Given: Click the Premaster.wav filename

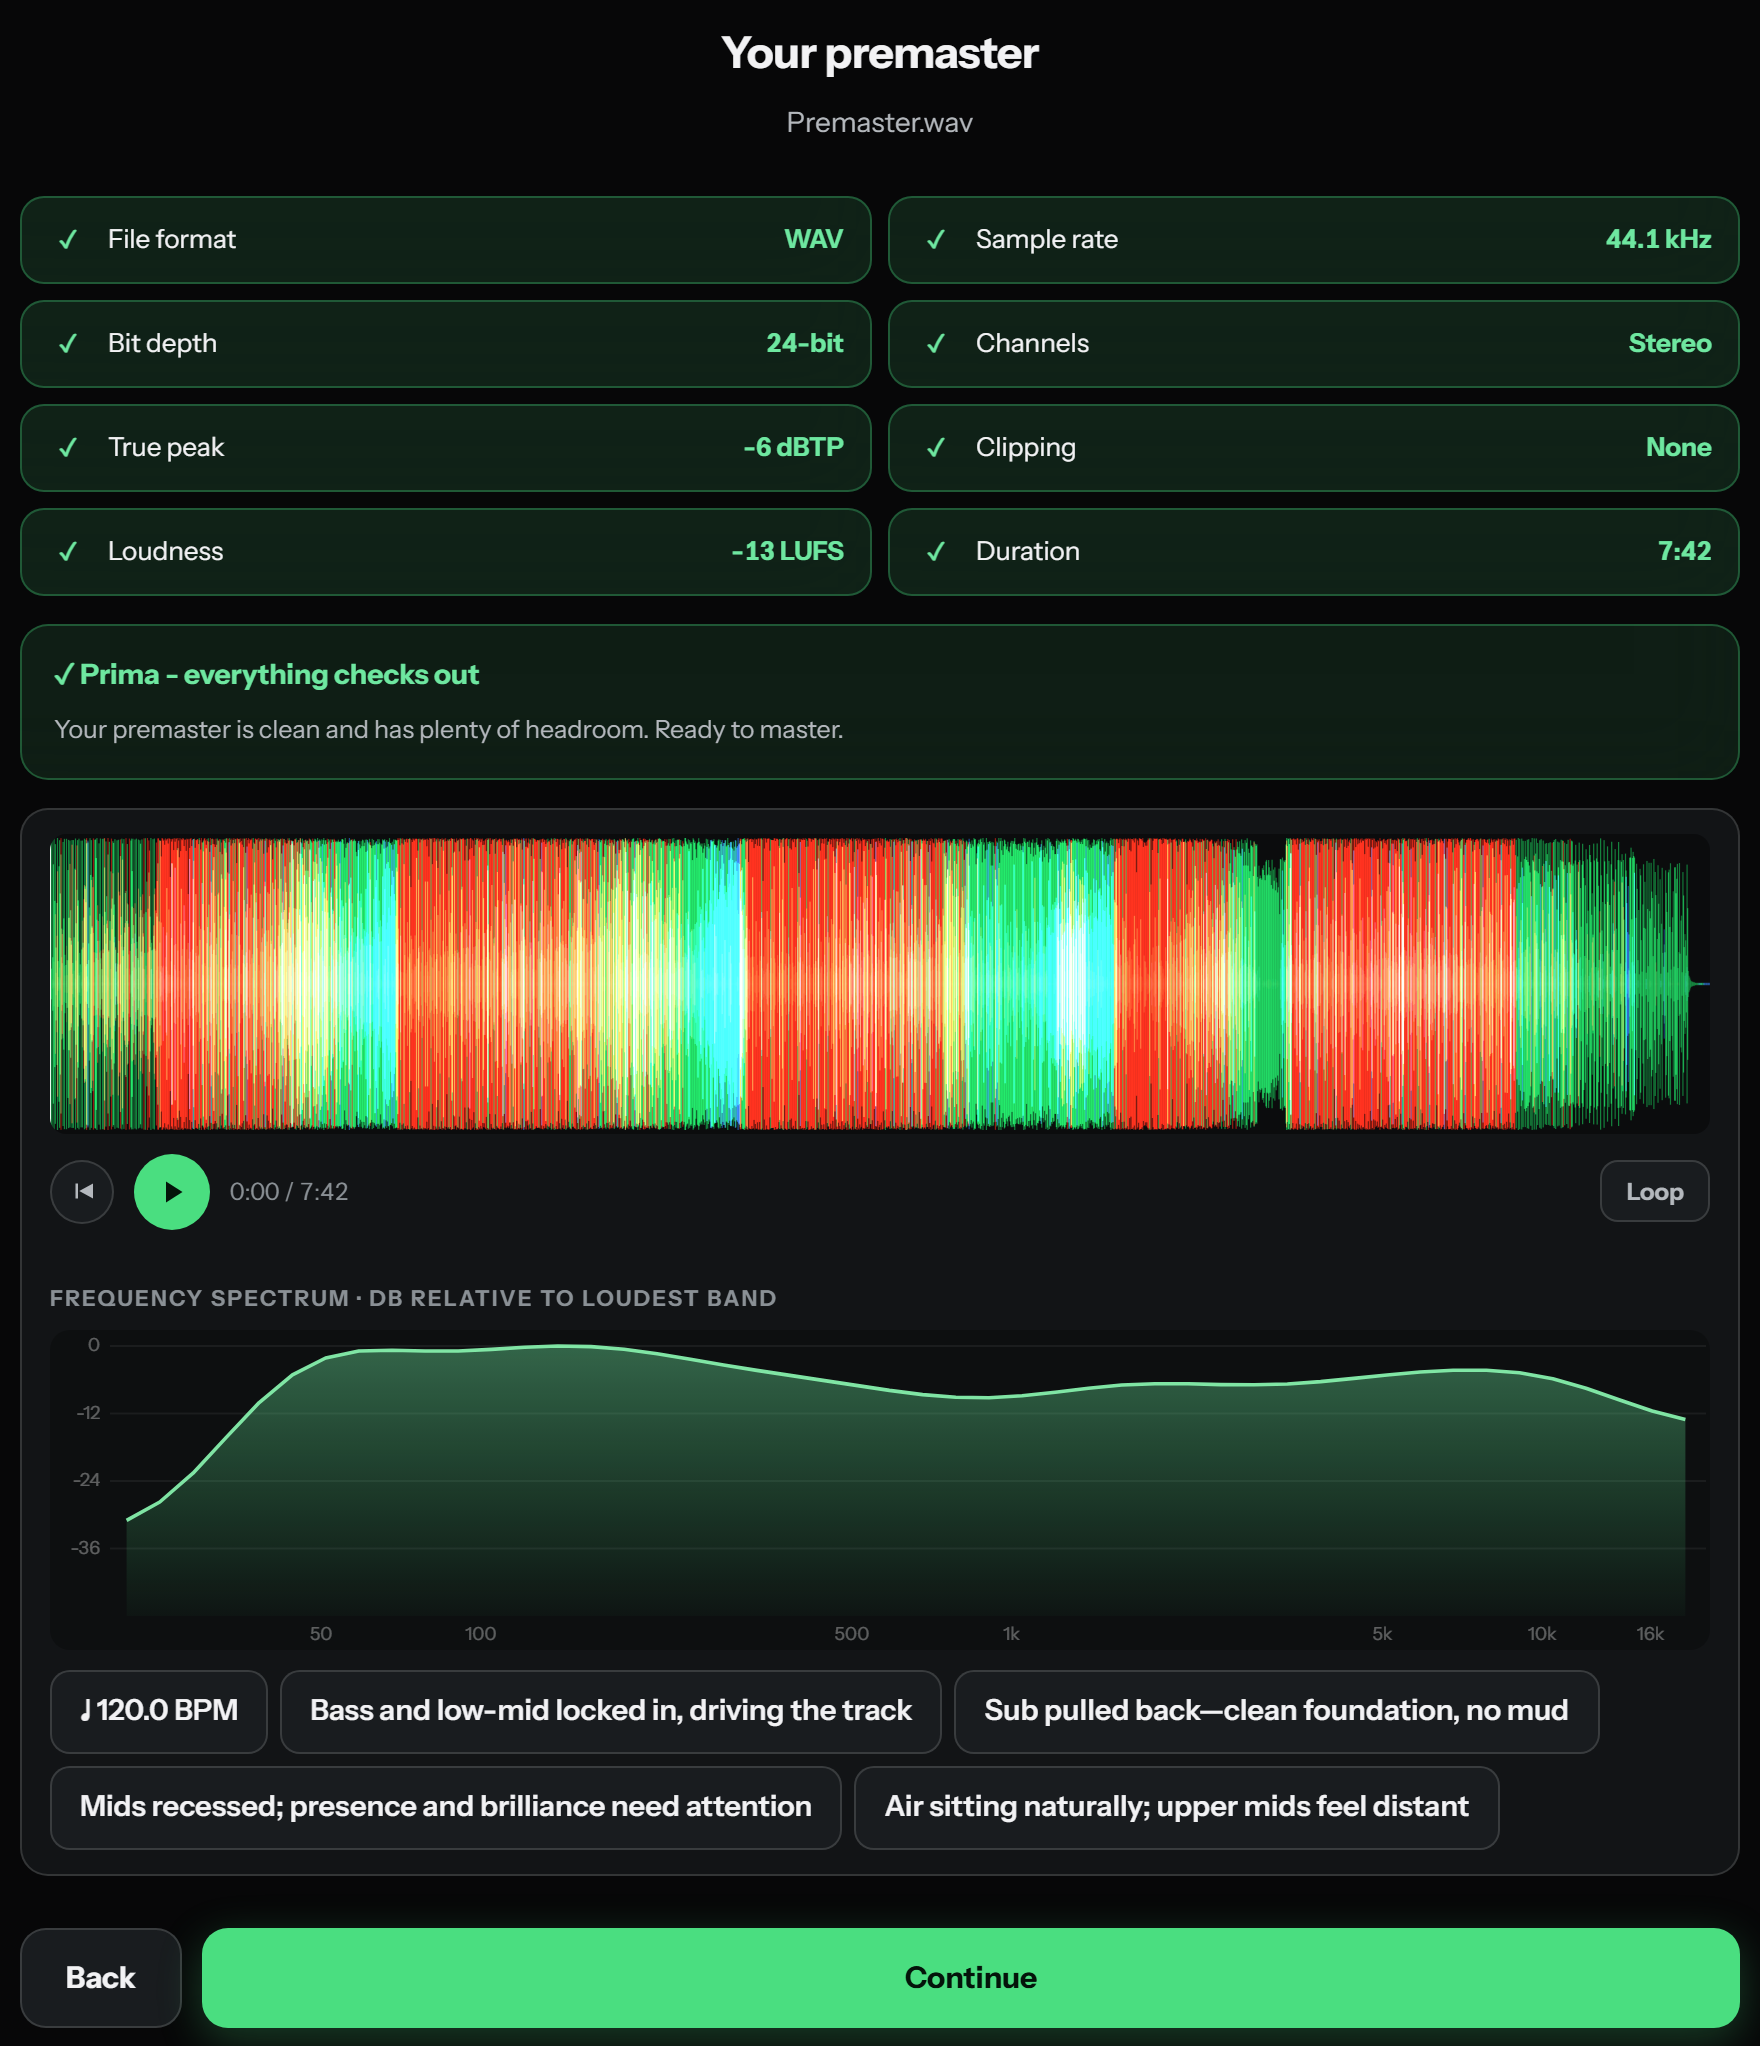Looking at the screenshot, I should tap(879, 123).
